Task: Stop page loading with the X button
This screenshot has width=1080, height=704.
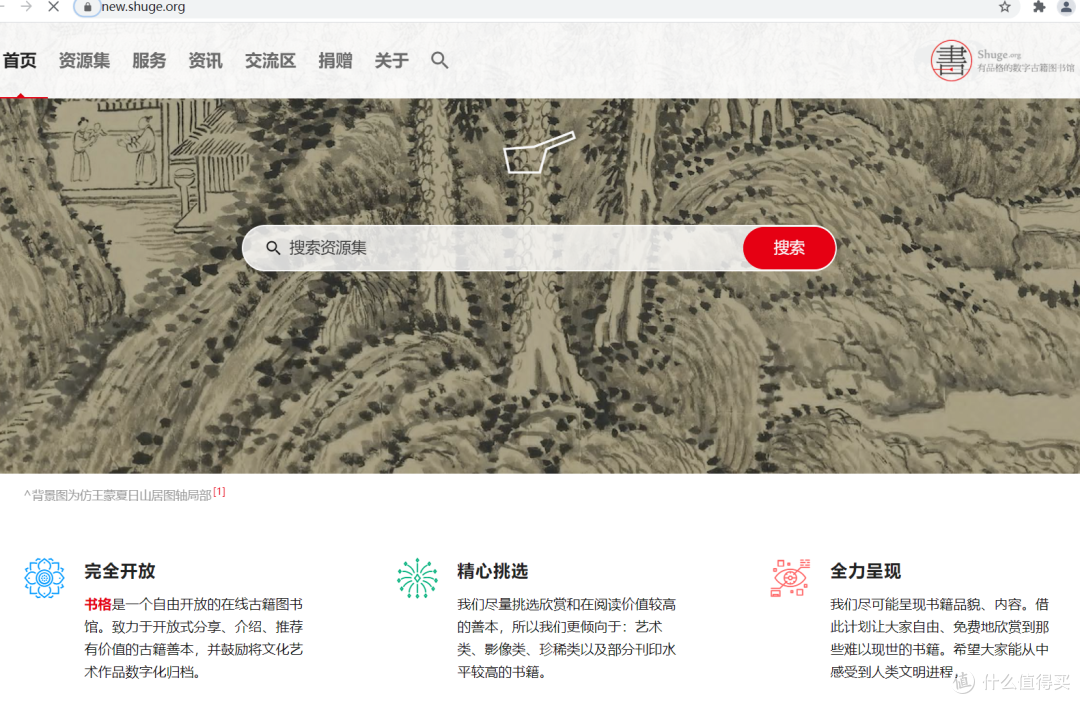Action: [x=54, y=7]
